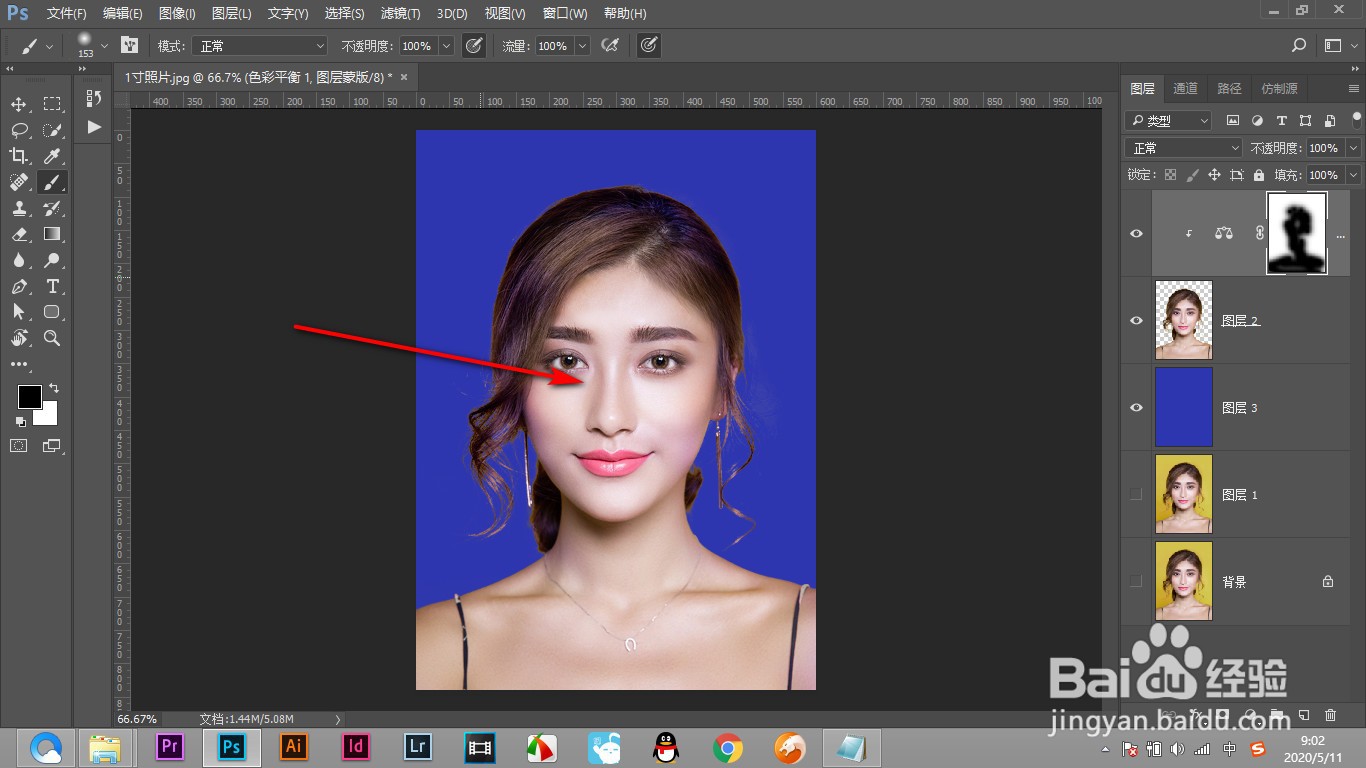The height and width of the screenshot is (768, 1366).
Task: Expand the flow 流量 dropdown arrow
Action: (582, 46)
